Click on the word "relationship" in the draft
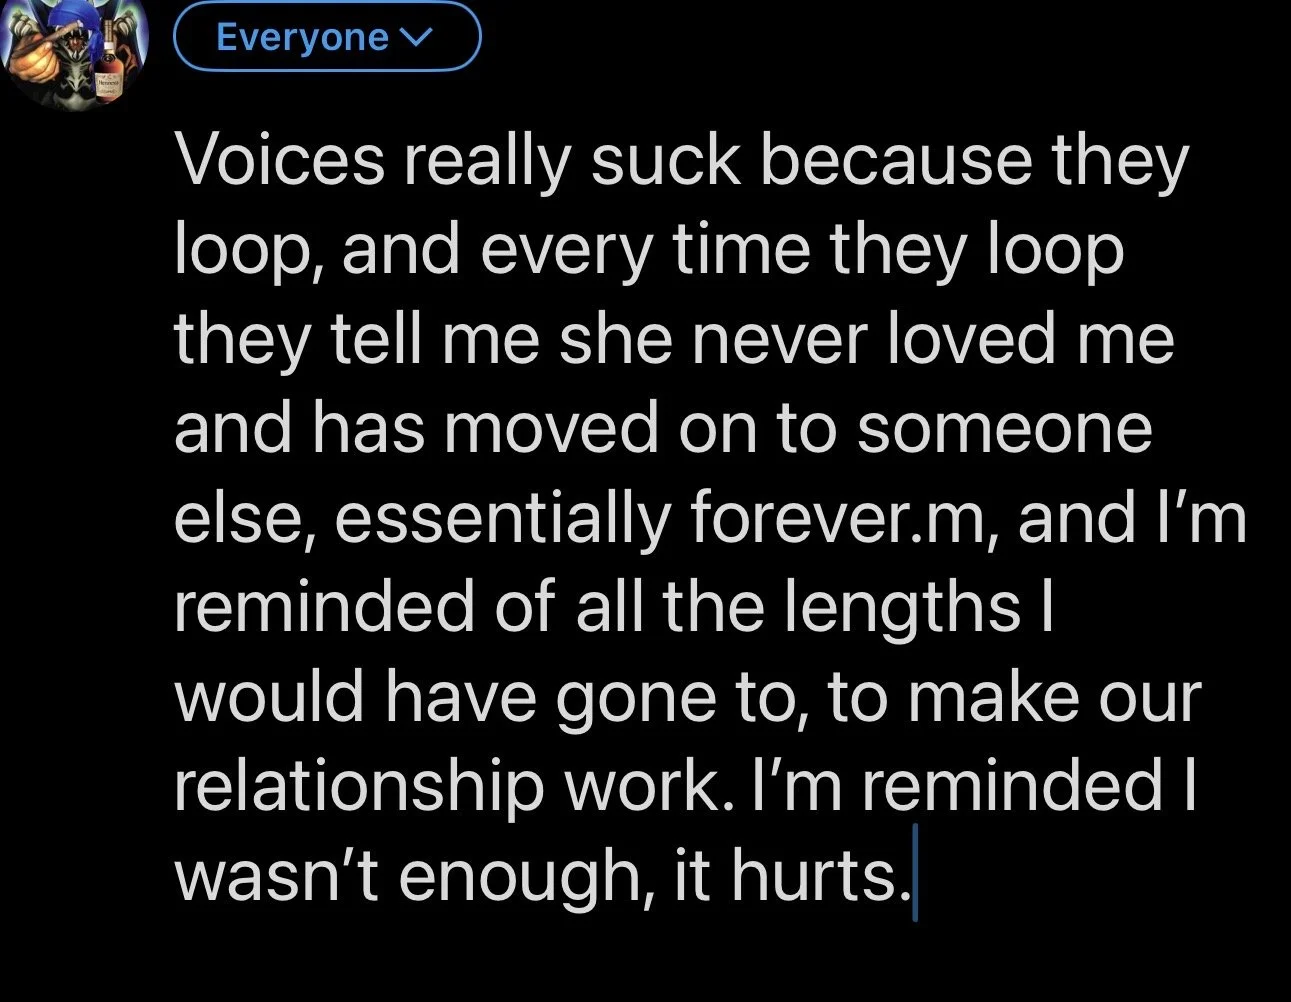The image size is (1291, 1002). coord(360,786)
